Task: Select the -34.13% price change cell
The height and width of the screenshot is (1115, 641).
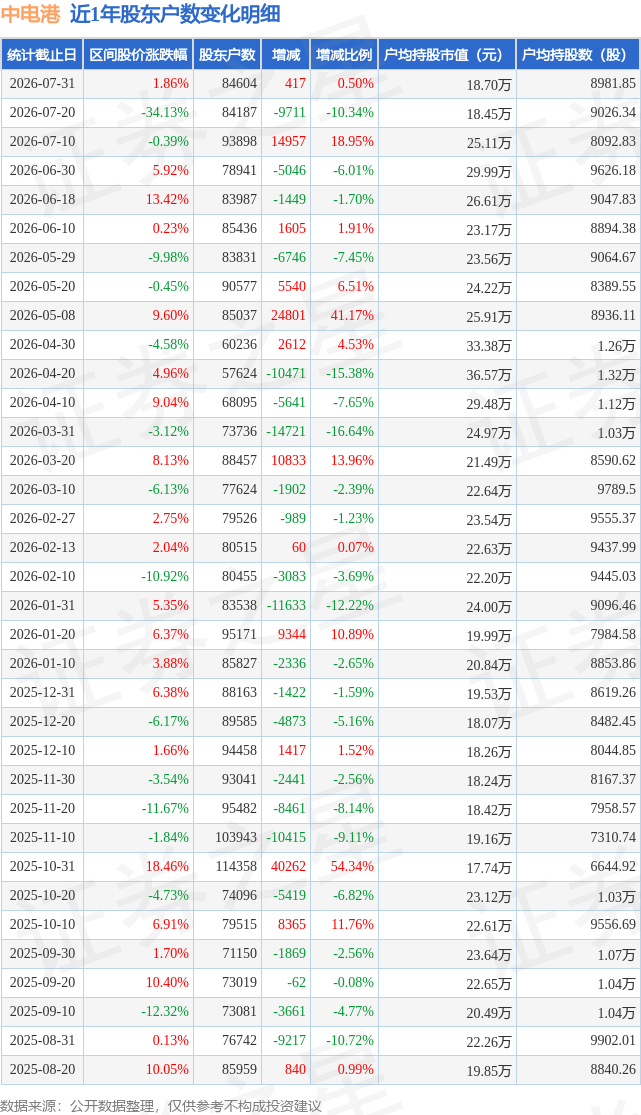Action: click(164, 112)
